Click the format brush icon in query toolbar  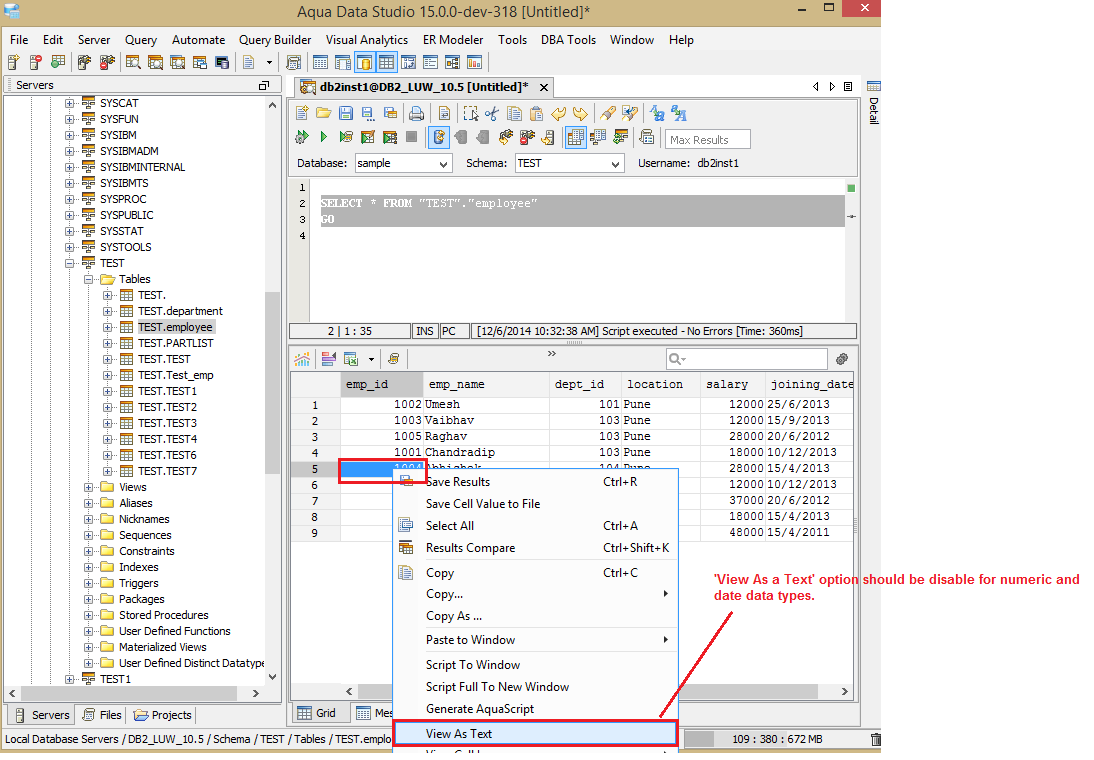[x=608, y=113]
